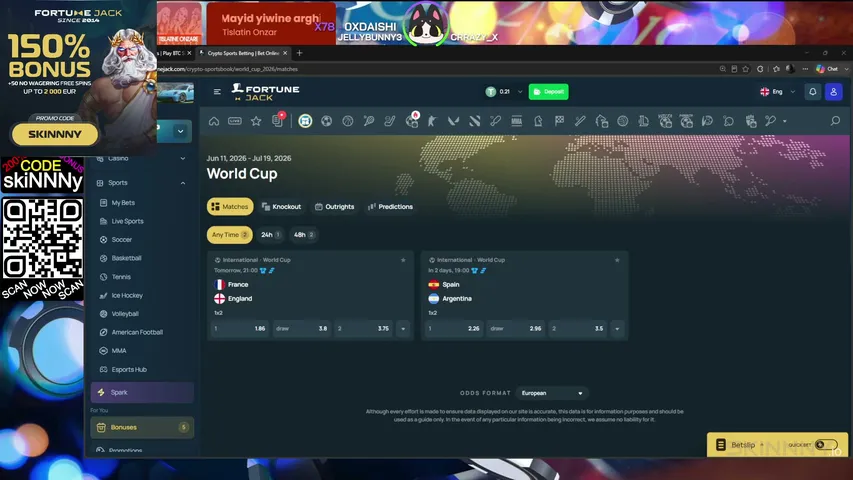Open American Football in the left sidebar
Viewport: 853px width, 480px height.
[137, 332]
